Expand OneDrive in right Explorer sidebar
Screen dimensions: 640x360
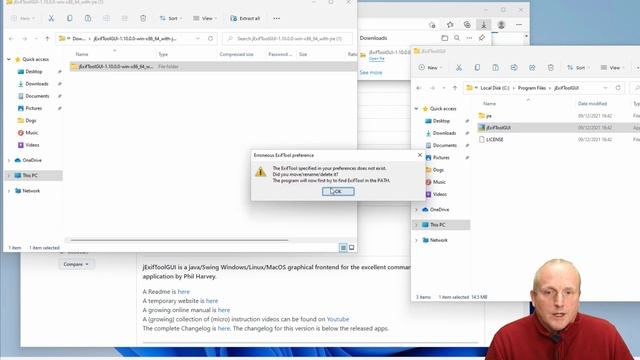click(x=417, y=210)
